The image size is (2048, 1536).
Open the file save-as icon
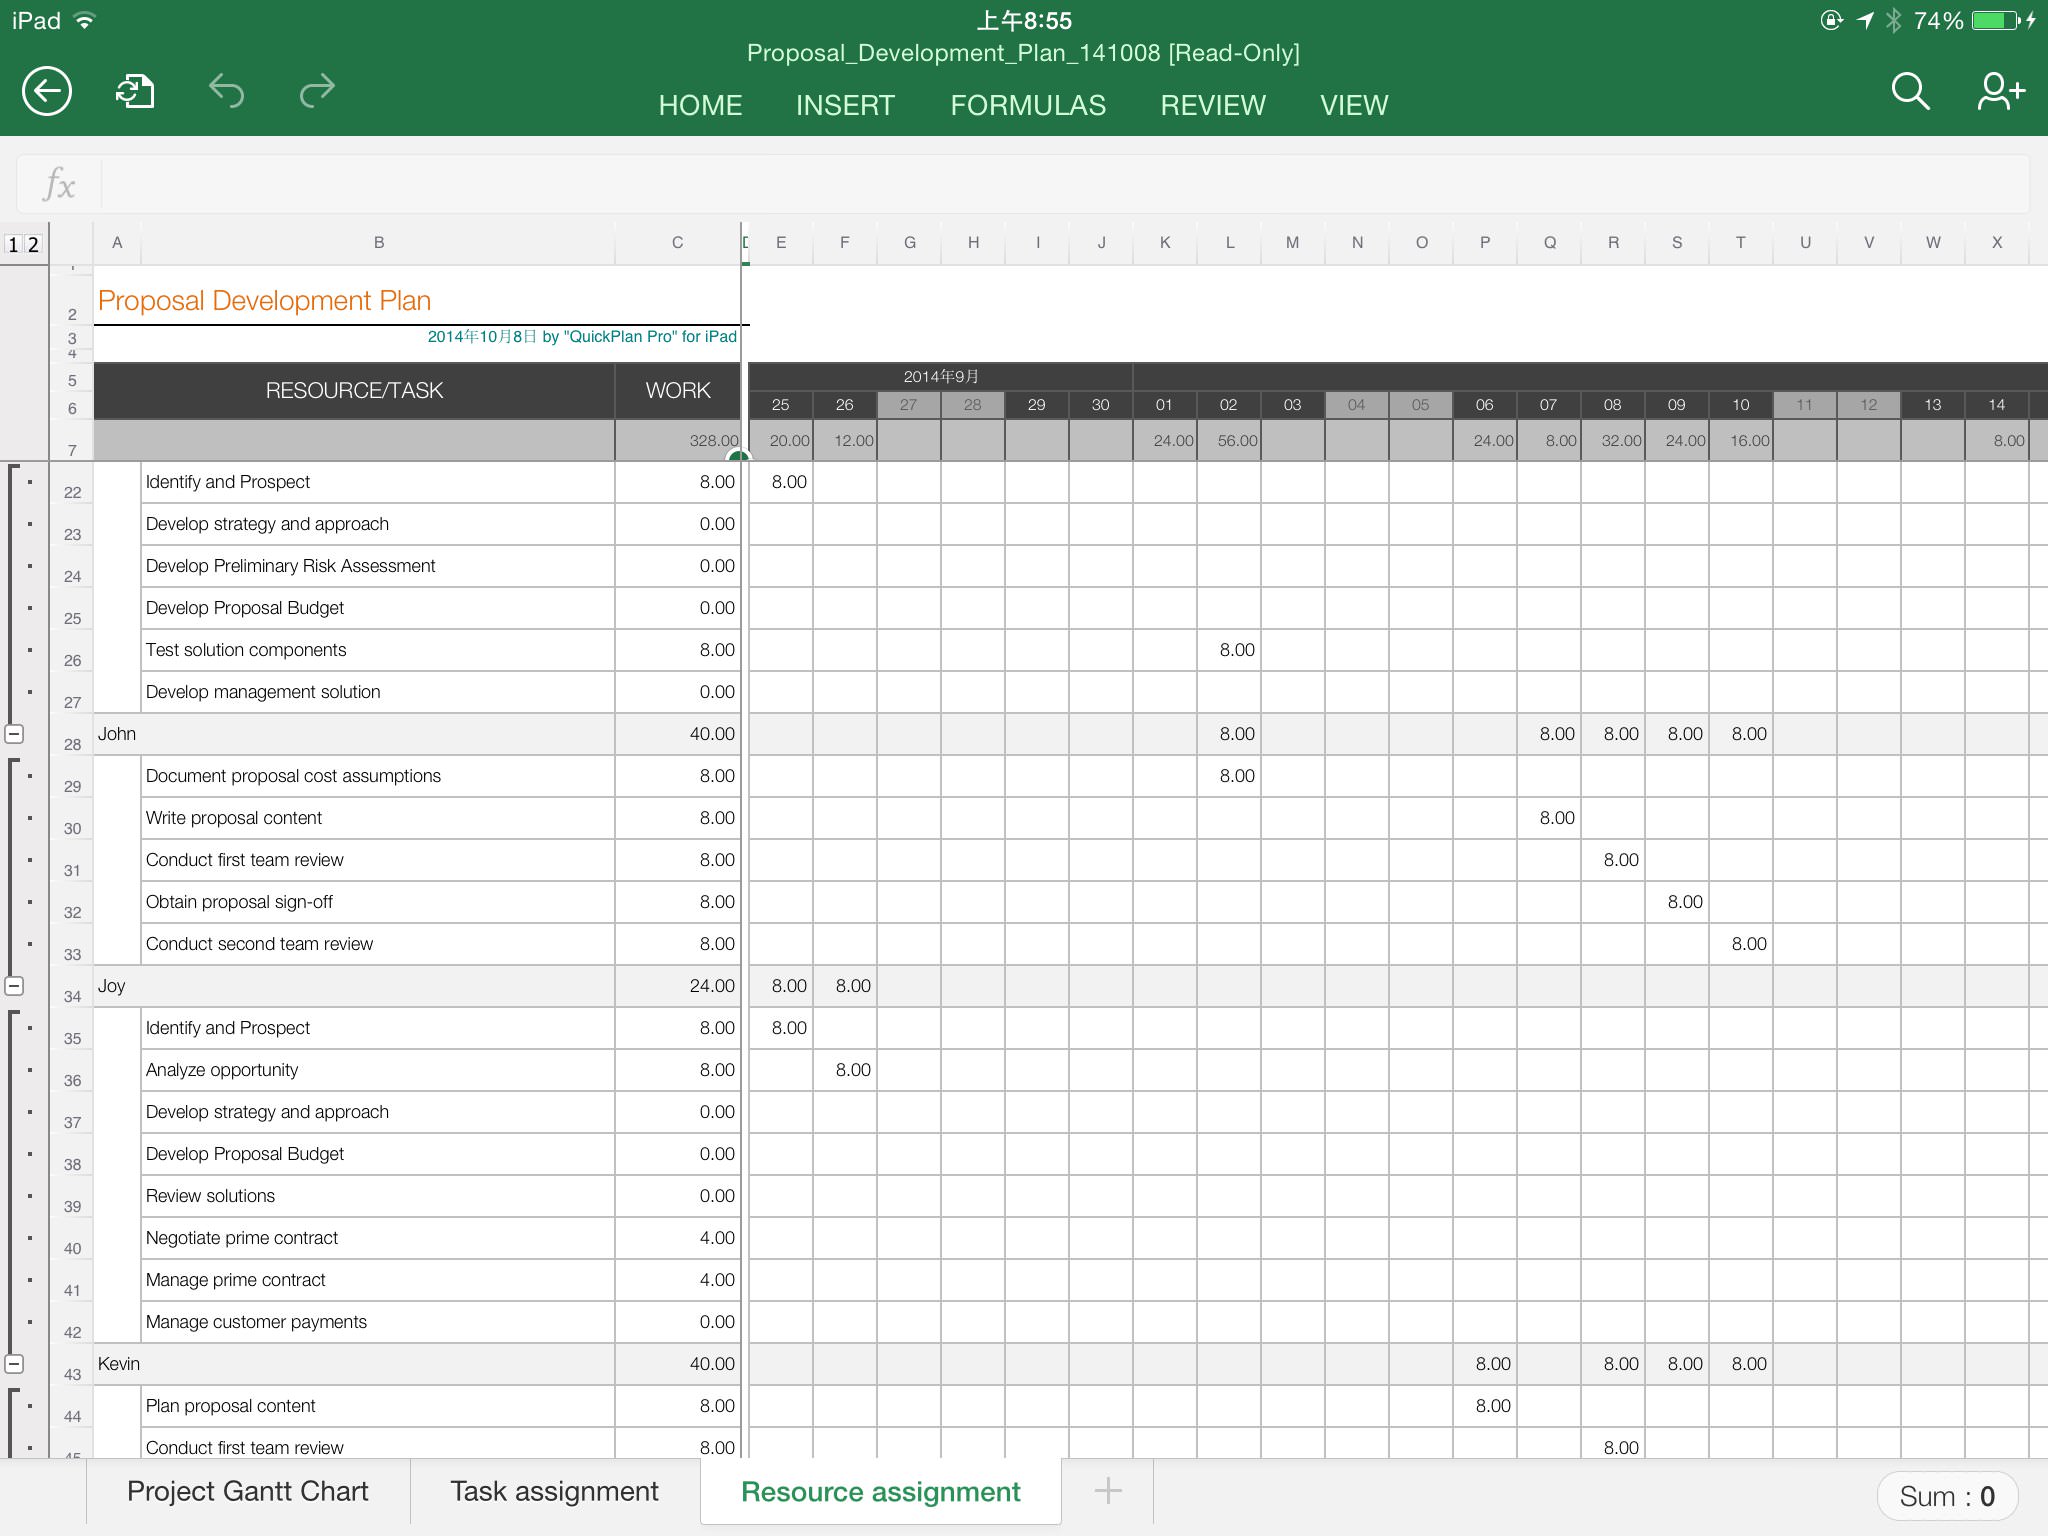click(135, 92)
